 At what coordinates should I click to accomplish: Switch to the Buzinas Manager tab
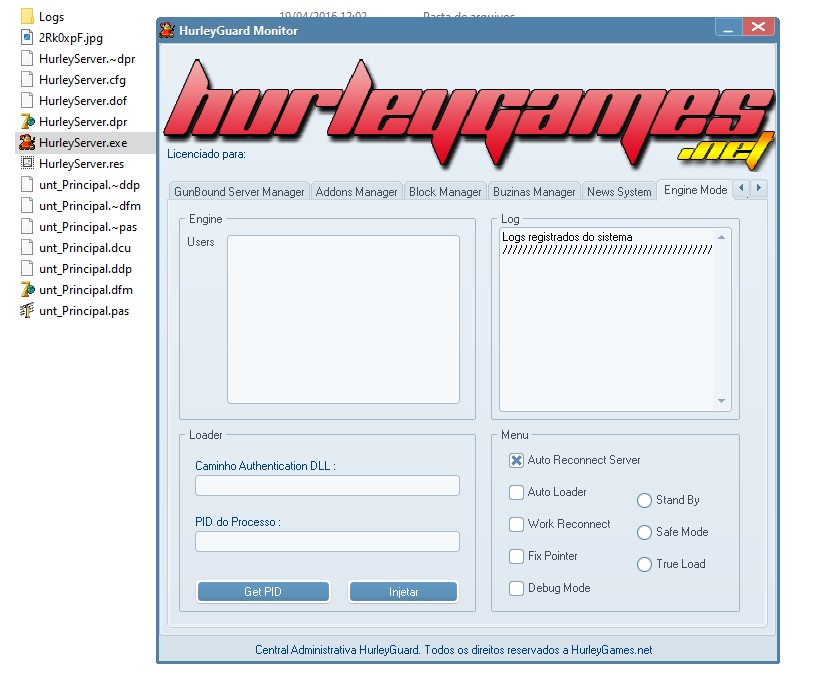click(534, 191)
